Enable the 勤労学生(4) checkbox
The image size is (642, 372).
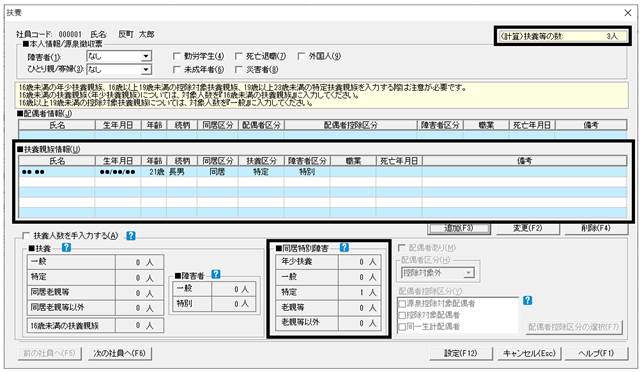177,56
